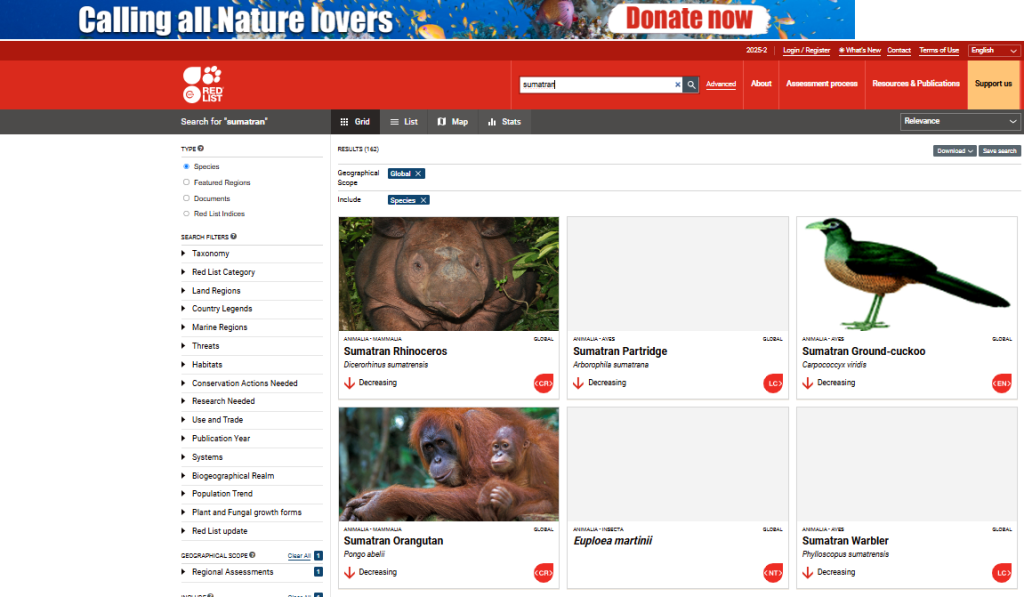Remove the Global geographical scope tag
The height and width of the screenshot is (597, 1024).
click(419, 174)
